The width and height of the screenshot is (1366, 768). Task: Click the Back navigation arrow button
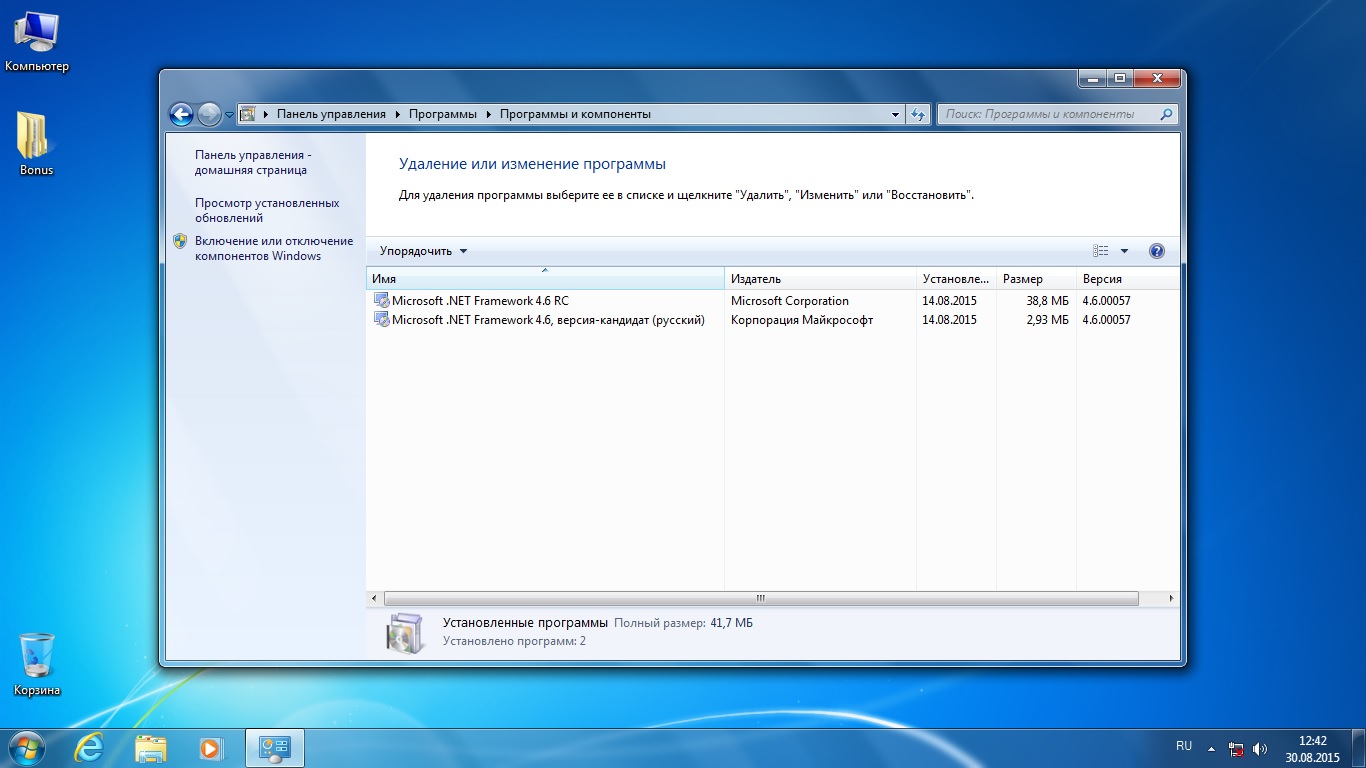pyautogui.click(x=181, y=114)
